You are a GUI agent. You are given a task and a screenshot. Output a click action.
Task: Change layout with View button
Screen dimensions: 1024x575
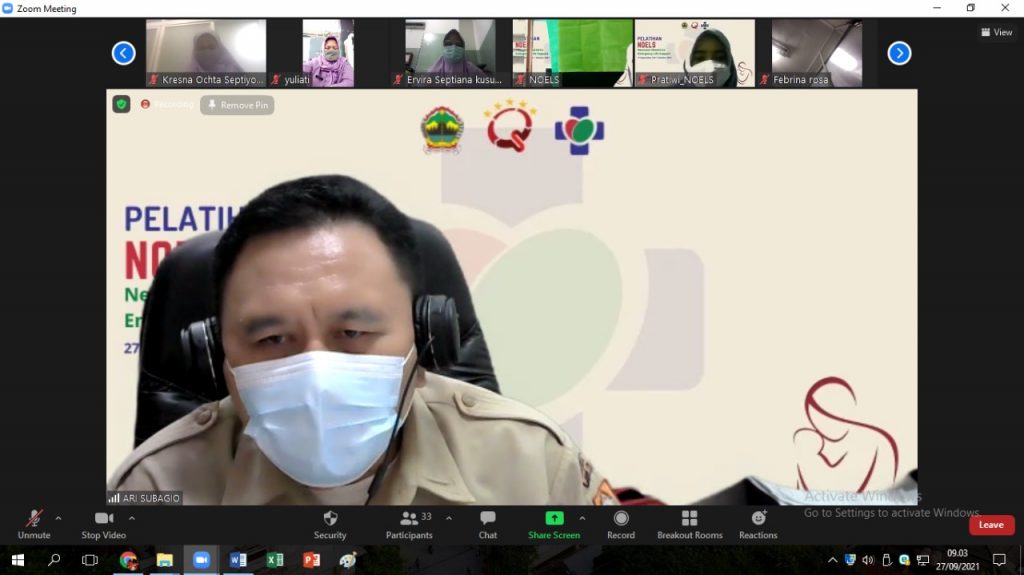pos(997,32)
